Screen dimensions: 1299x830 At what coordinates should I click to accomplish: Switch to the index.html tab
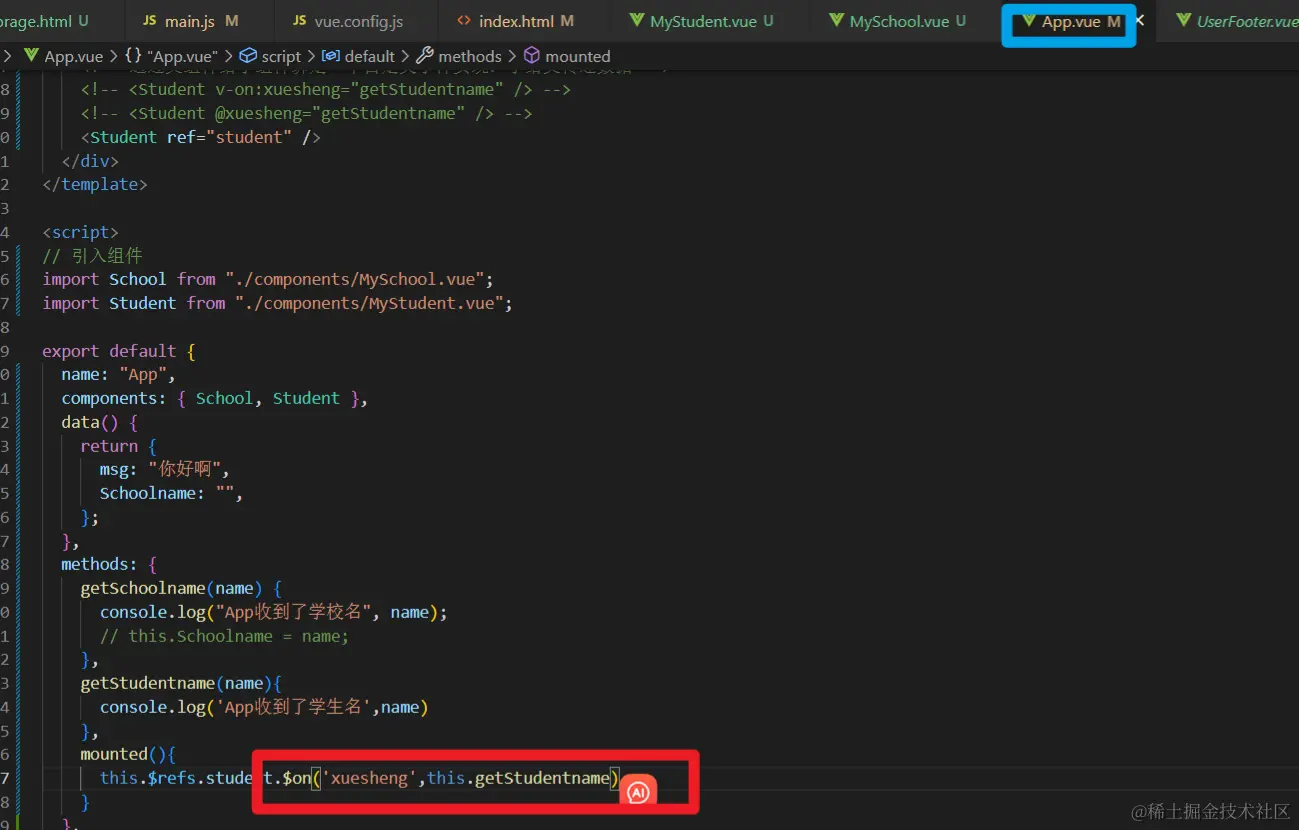pyautogui.click(x=515, y=21)
